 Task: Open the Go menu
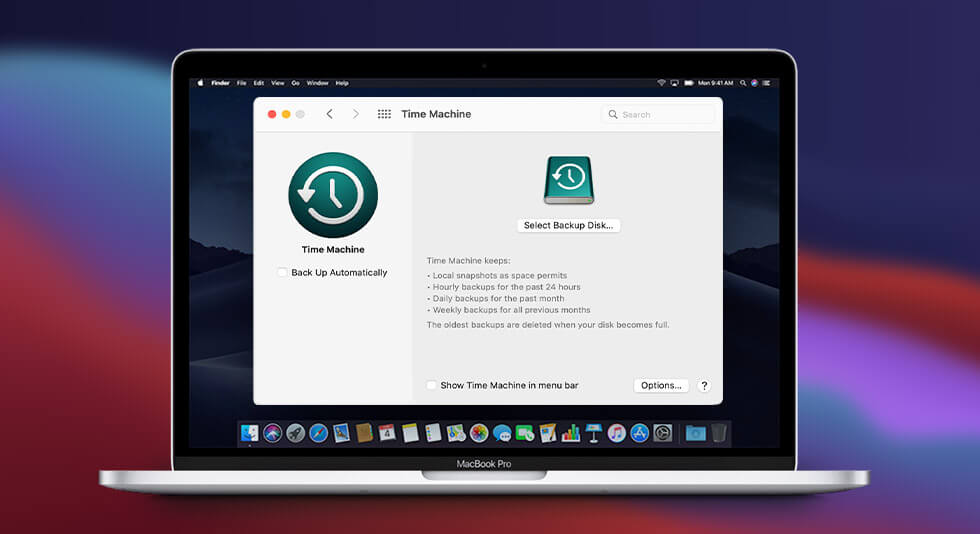point(295,83)
